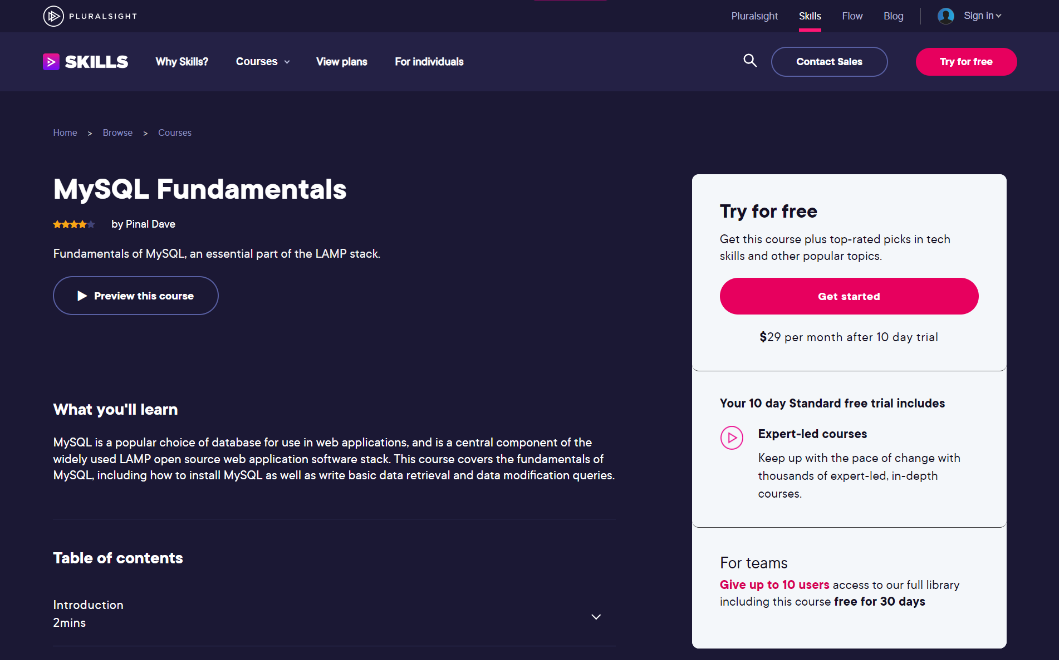The height and width of the screenshot is (660, 1059).
Task: Click the star rating for the course
Action: click(x=74, y=224)
